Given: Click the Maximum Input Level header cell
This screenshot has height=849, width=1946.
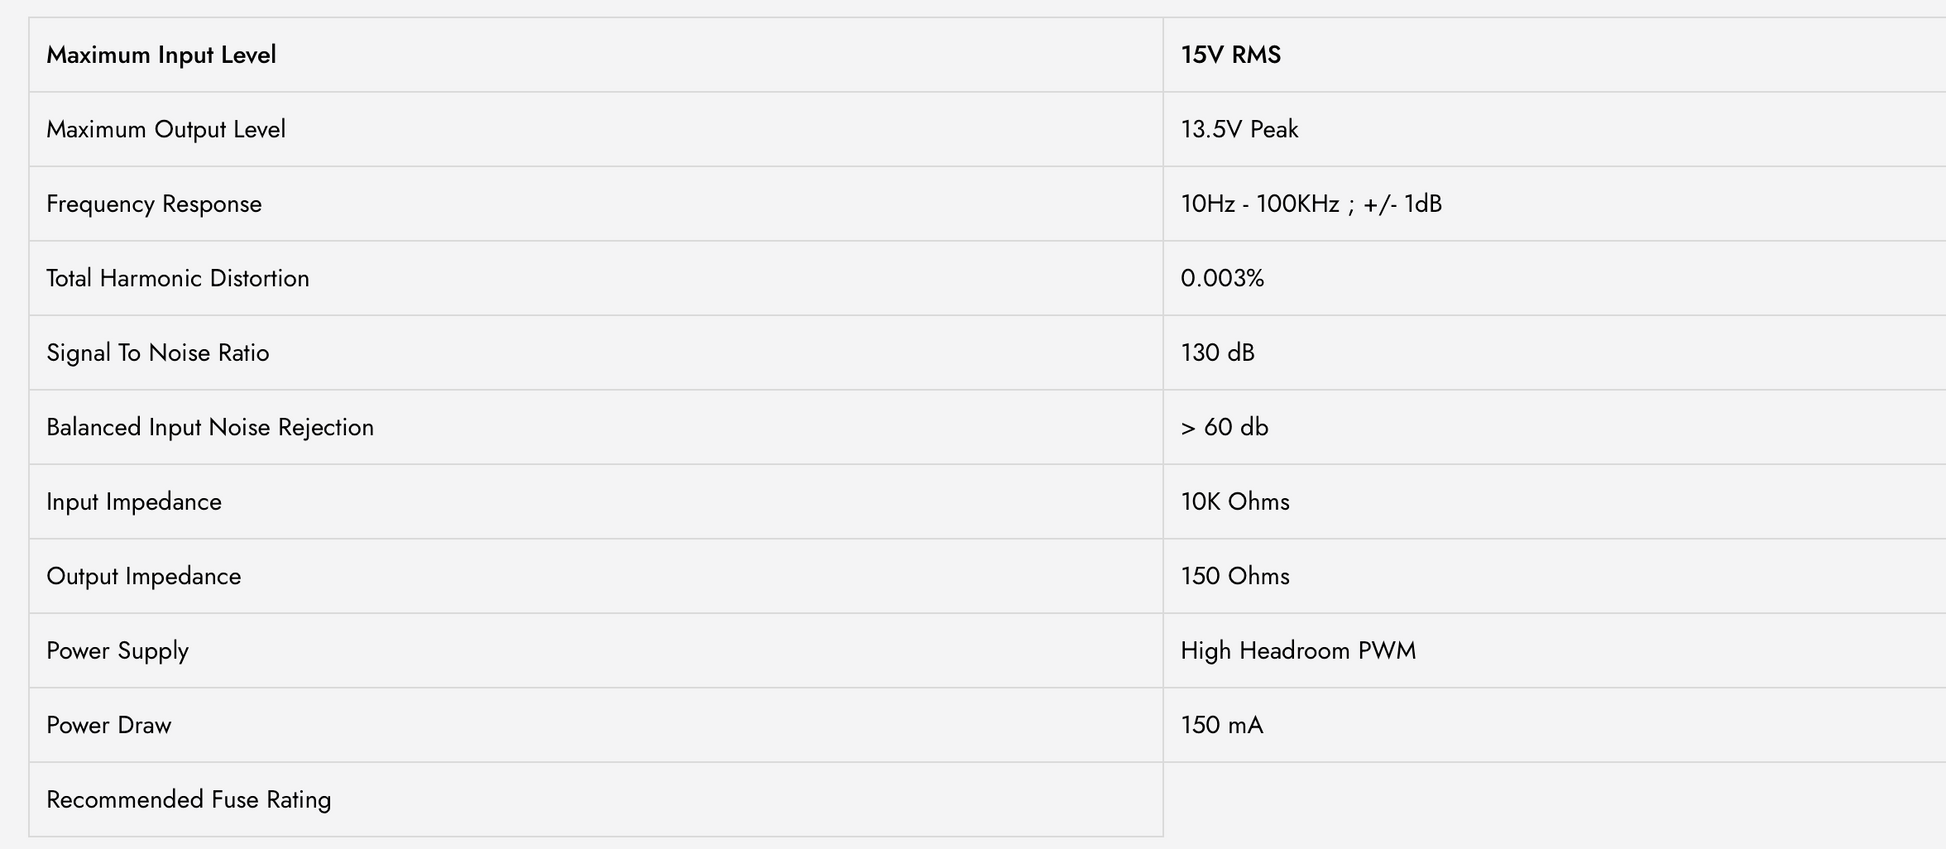Looking at the screenshot, I should click(596, 55).
